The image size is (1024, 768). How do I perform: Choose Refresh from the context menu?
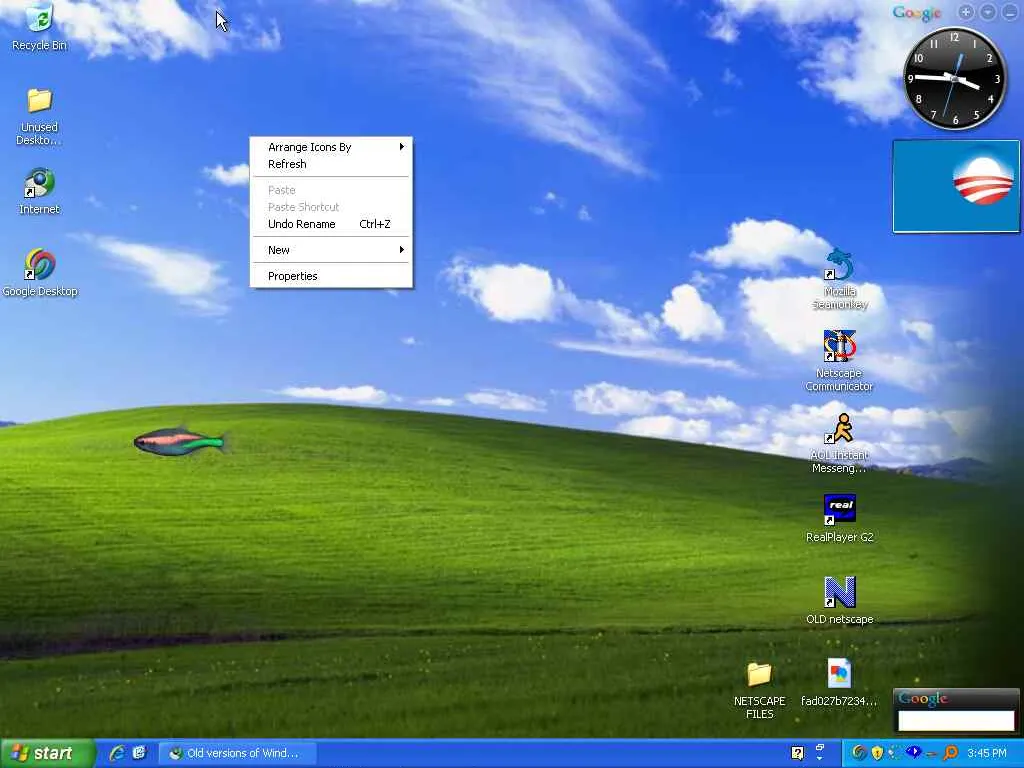[x=331, y=164]
